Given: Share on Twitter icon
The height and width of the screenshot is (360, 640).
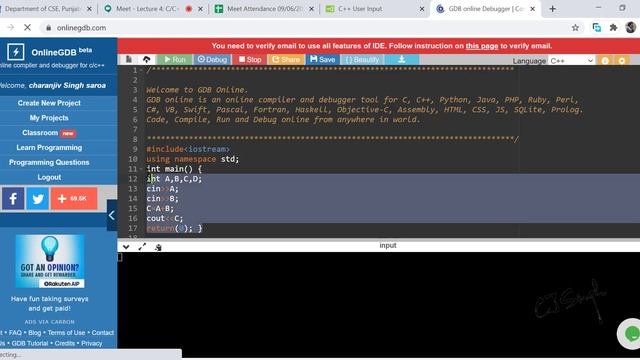Looking at the screenshot, I should point(38,199).
